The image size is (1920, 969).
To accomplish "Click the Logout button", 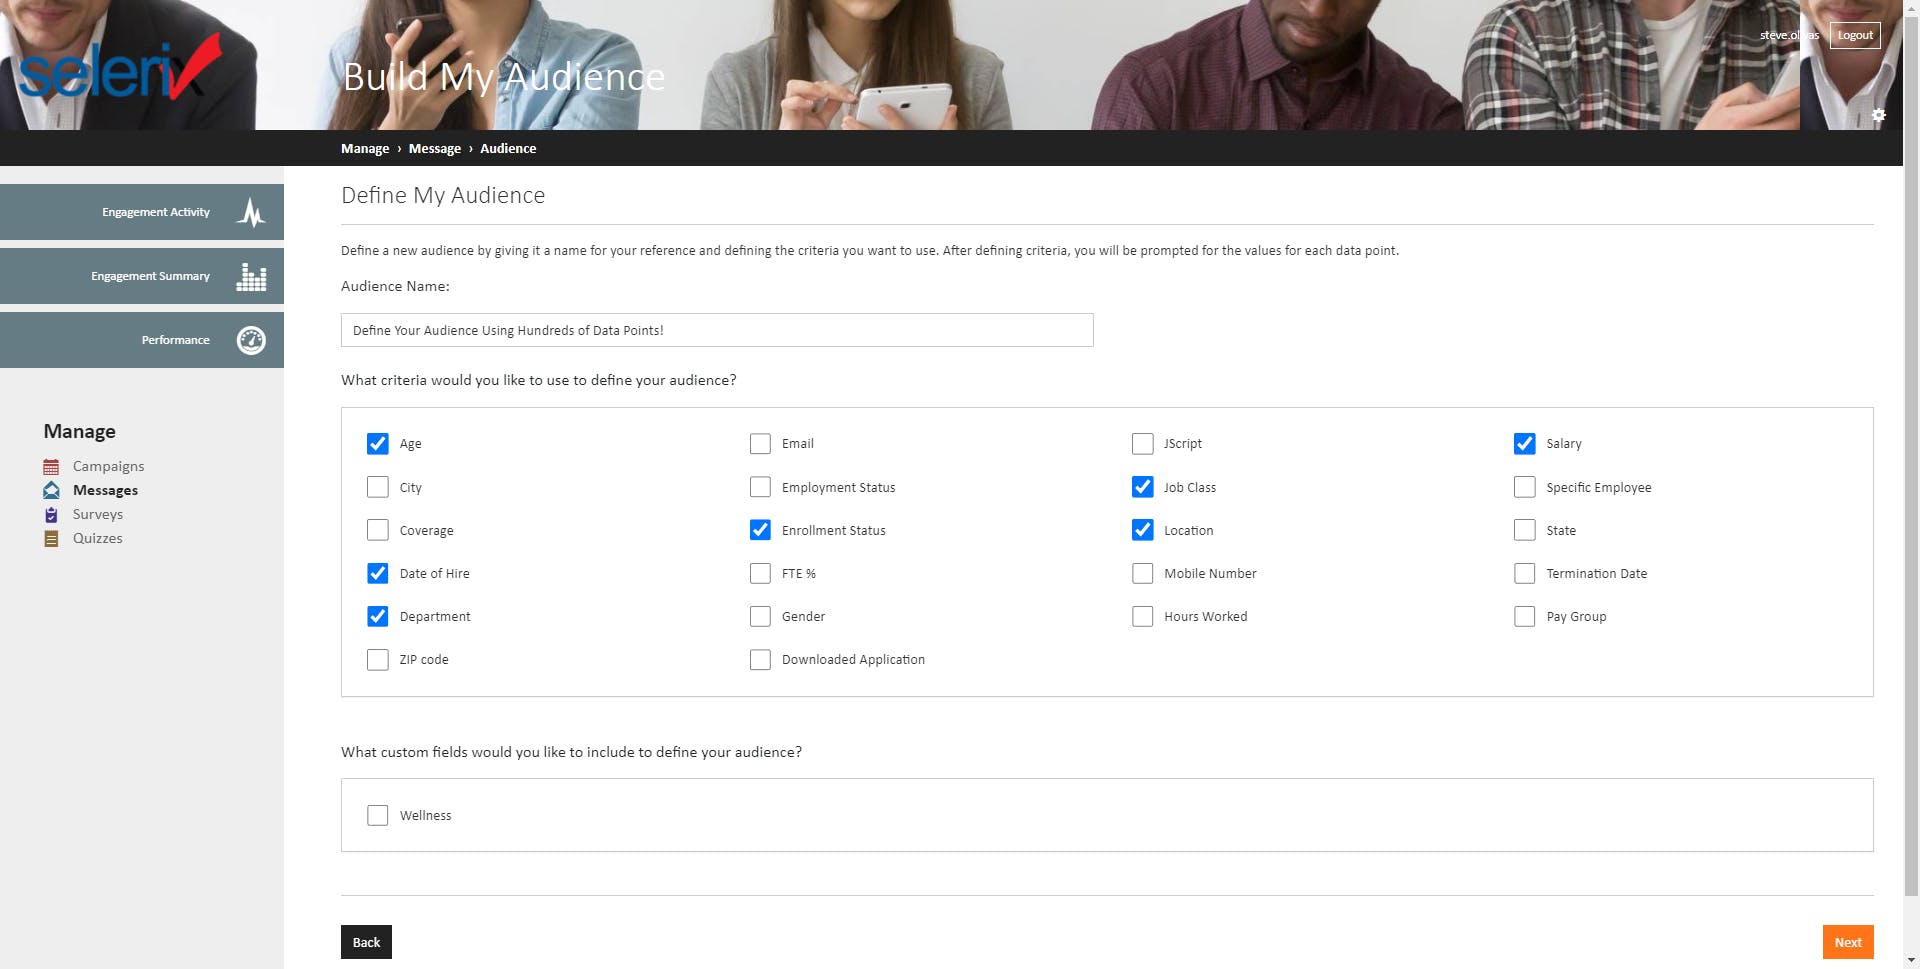I will click(1855, 35).
